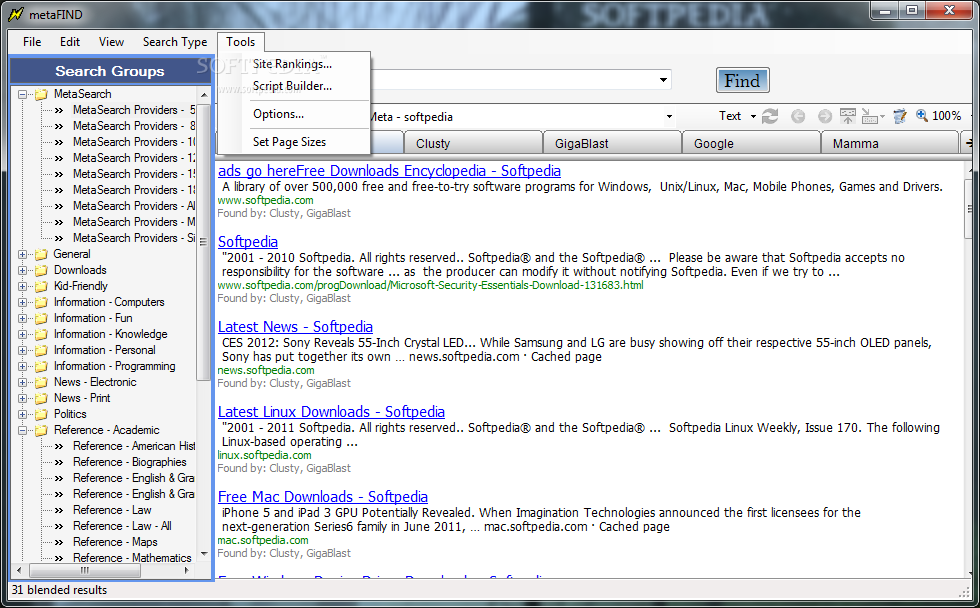The image size is (980, 608).
Task: Click the metaFIND app icon in title bar
Action: [x=16, y=14]
